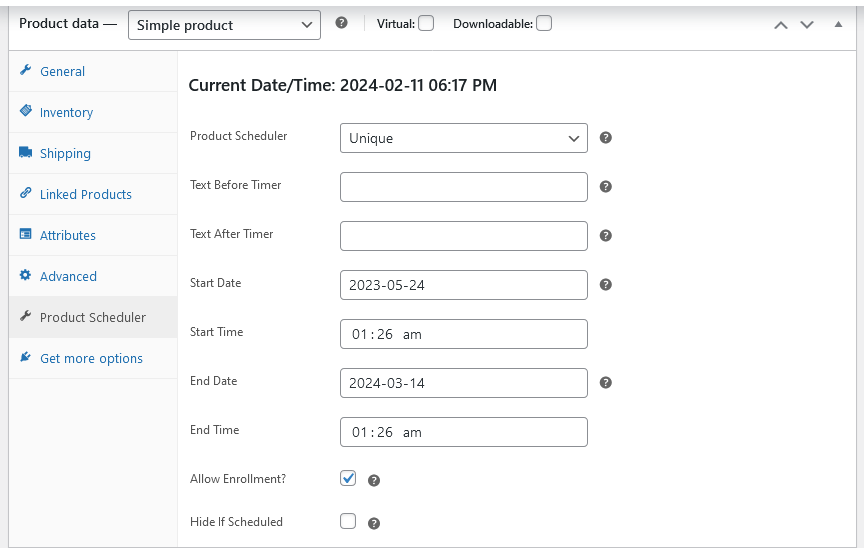This screenshot has height=548, width=864.
Task: Open the Simple product type dropdown
Action: click(224, 25)
